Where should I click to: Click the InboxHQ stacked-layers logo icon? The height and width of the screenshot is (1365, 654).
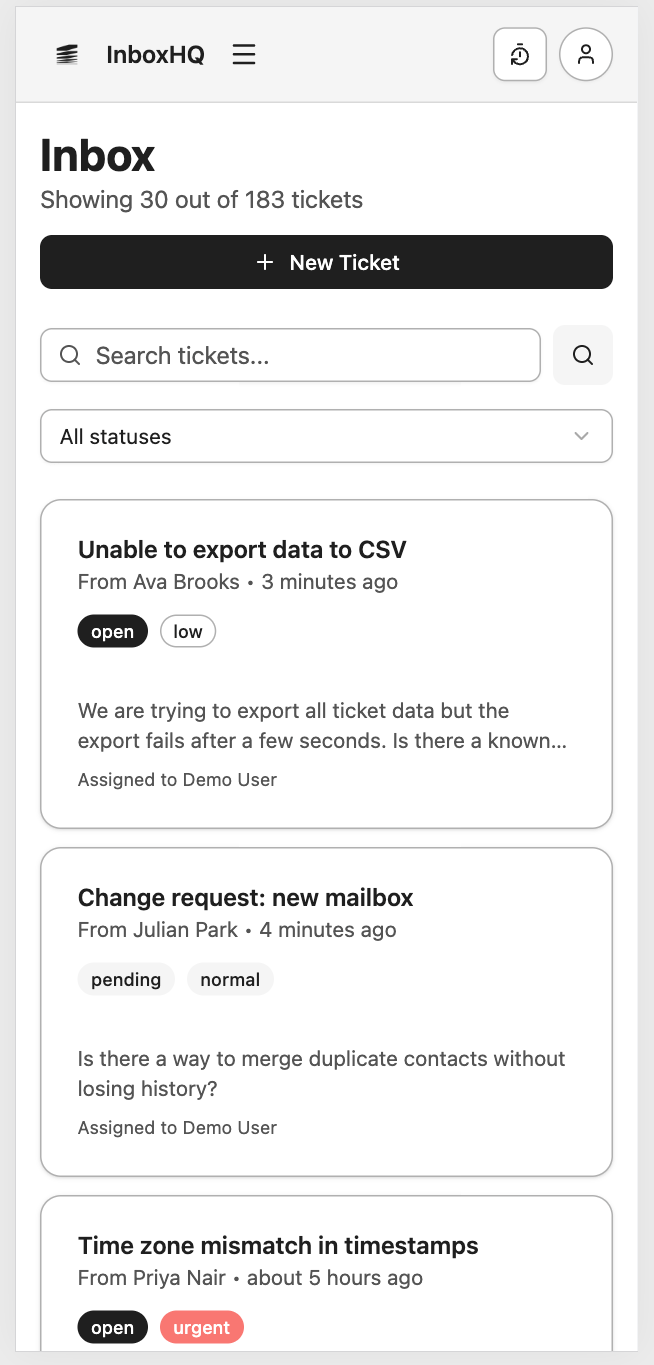click(x=66, y=55)
